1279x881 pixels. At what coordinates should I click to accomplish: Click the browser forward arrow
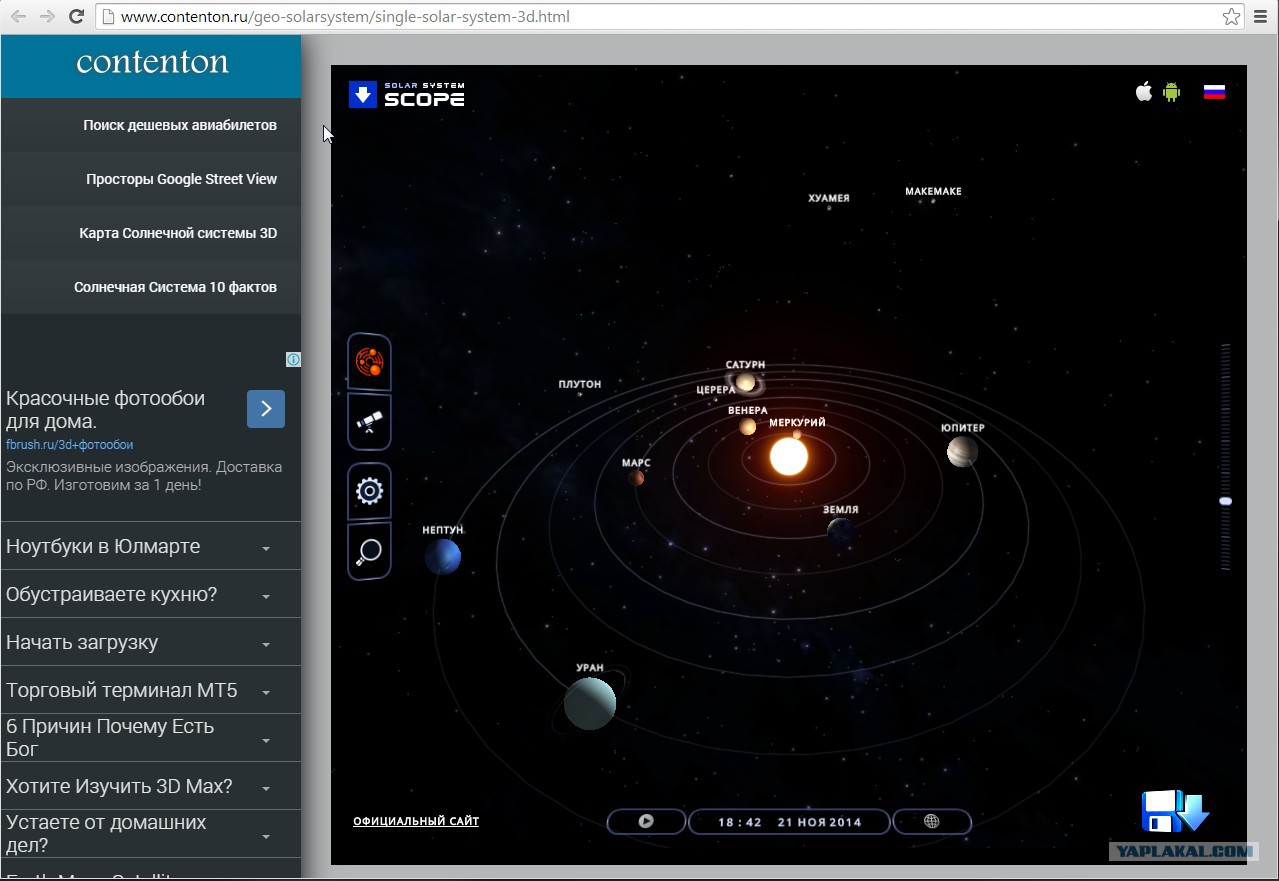(47, 16)
